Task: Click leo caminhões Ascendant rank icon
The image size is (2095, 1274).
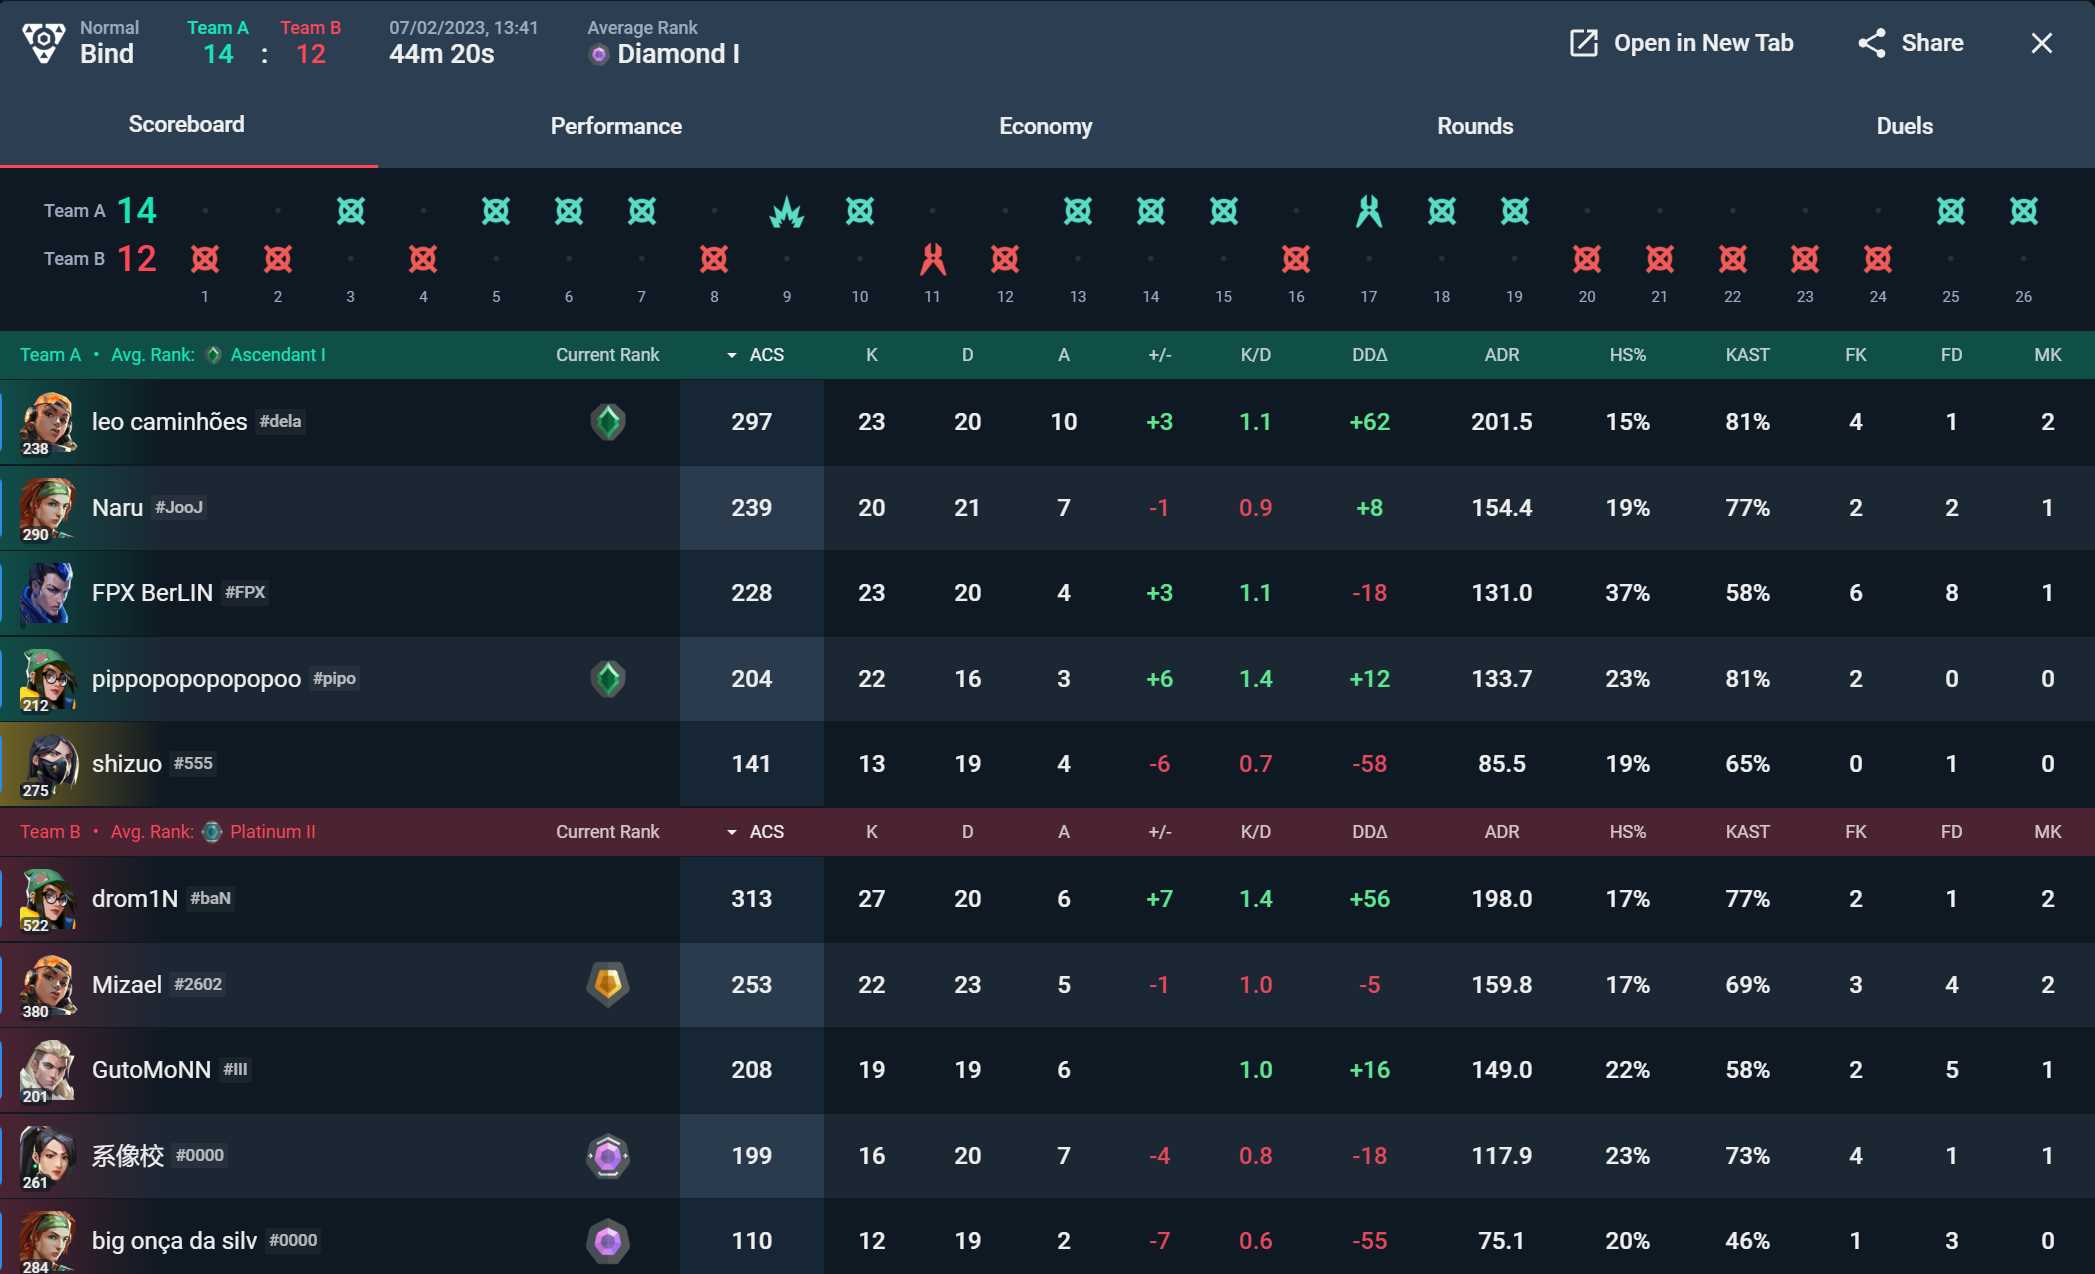Action: coord(608,422)
